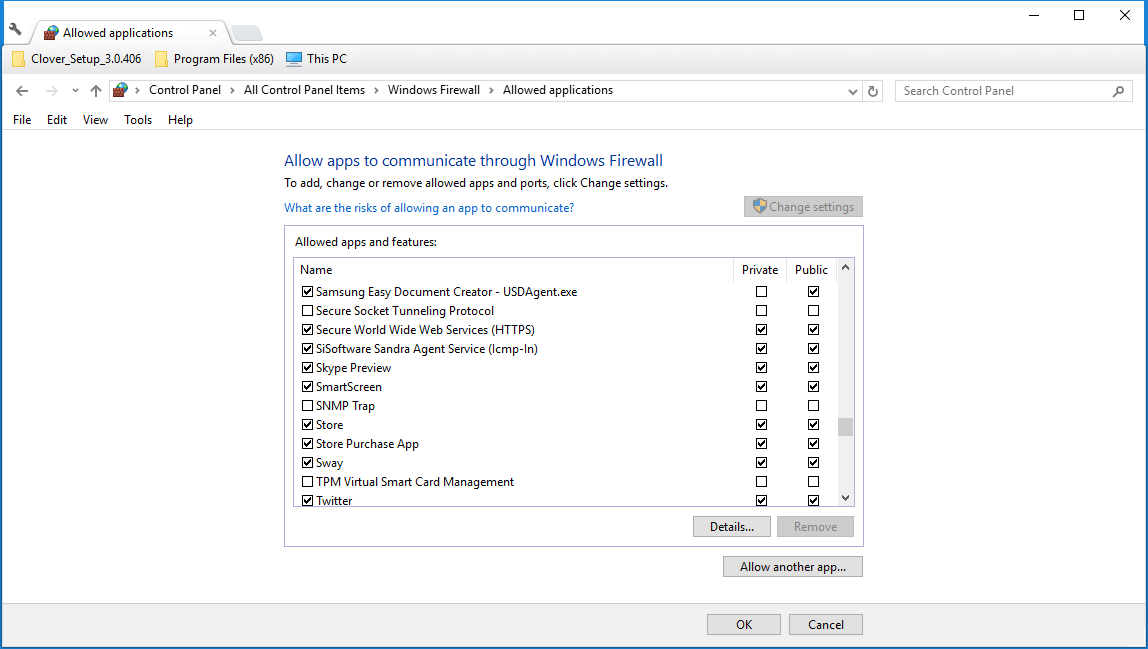Uncheck SmartScreen name checkbox
This screenshot has height=649, width=1148.
[x=308, y=387]
